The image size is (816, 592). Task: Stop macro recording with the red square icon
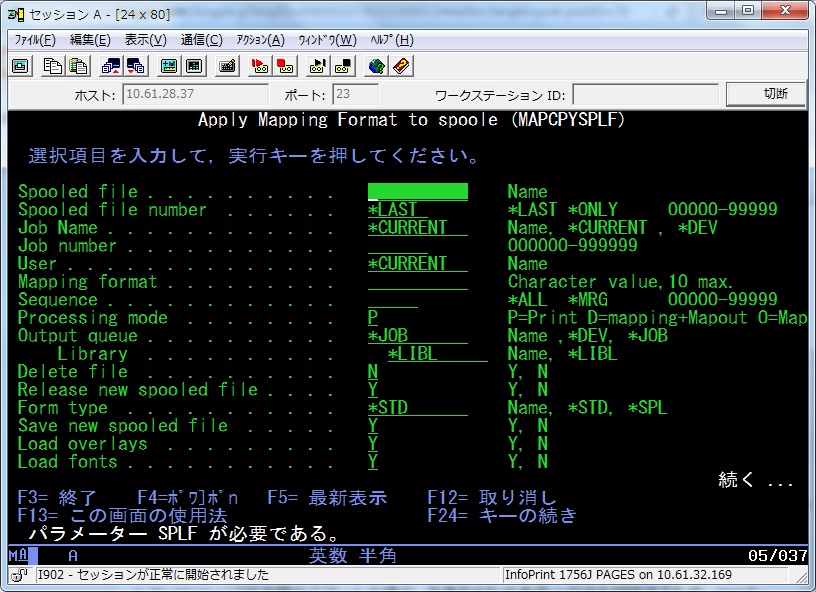tap(285, 66)
